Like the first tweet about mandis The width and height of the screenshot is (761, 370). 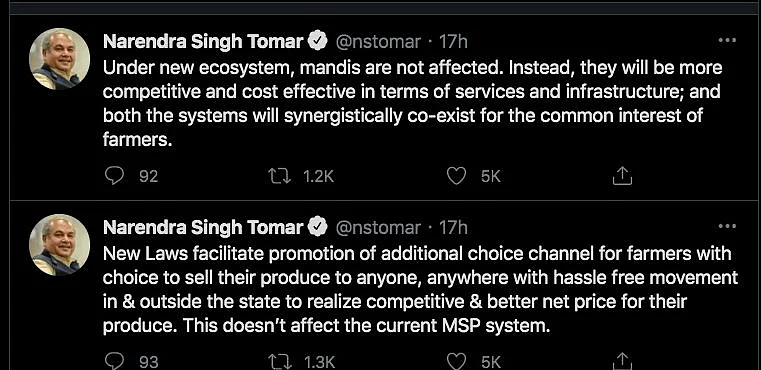coord(456,176)
